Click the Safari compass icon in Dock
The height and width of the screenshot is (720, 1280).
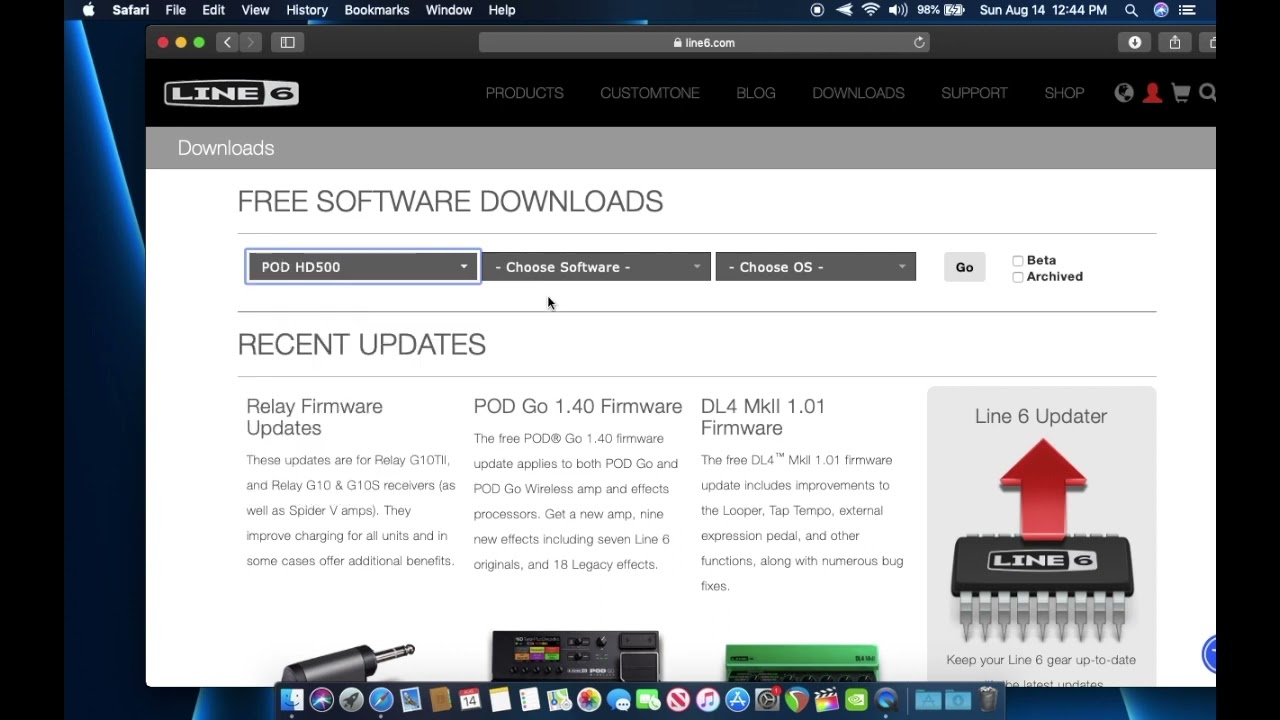tap(381, 699)
